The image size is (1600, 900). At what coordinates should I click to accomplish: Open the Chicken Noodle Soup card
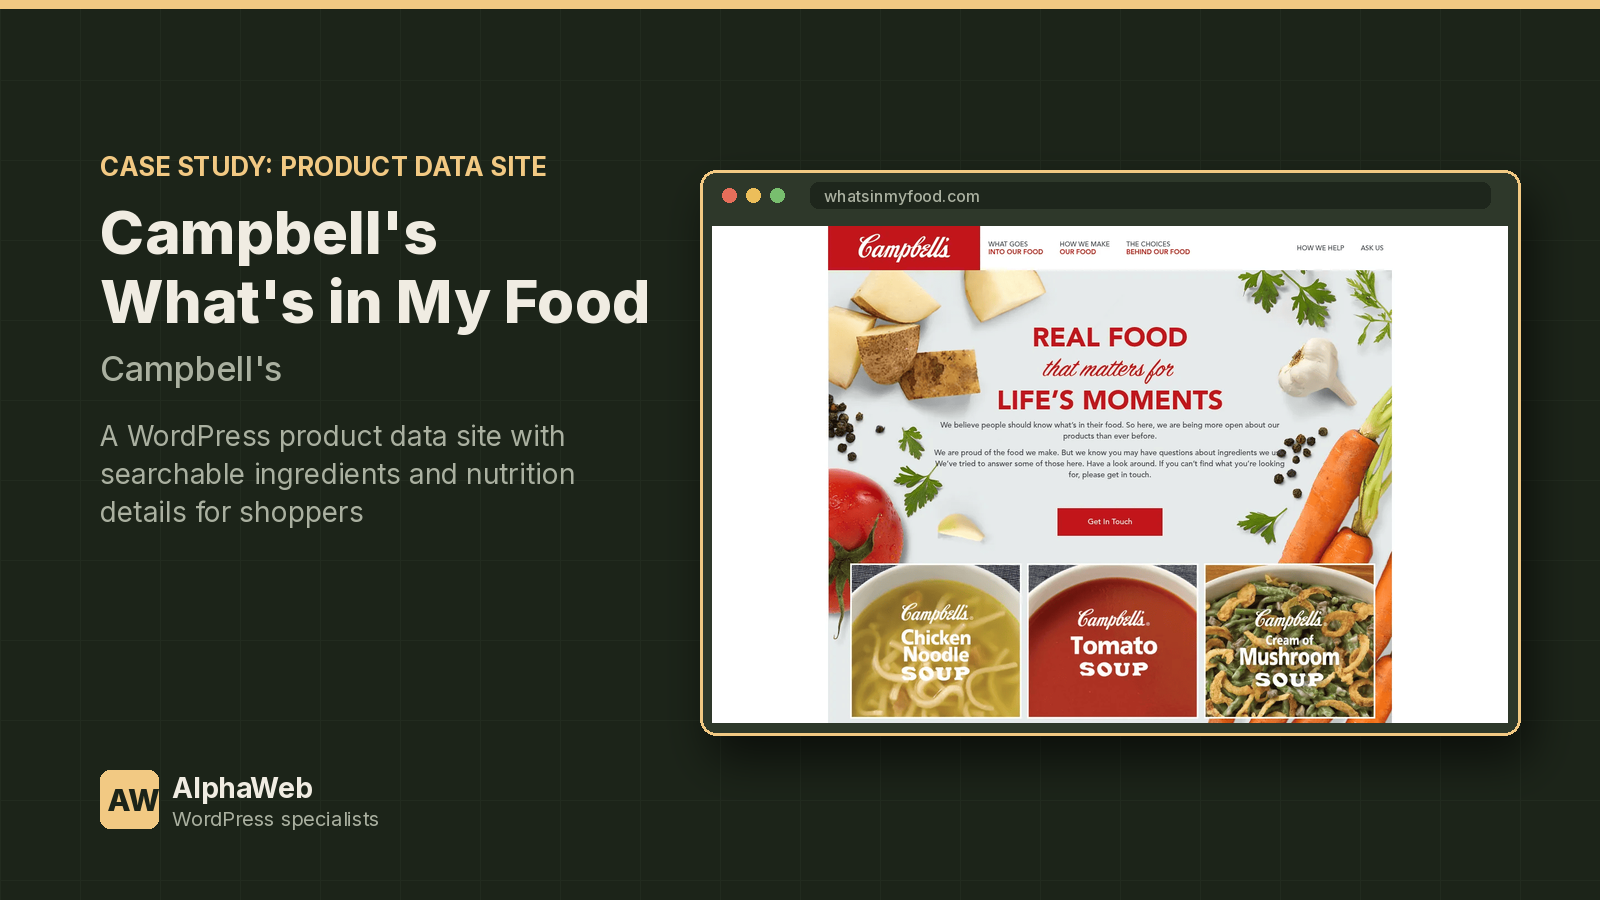(x=936, y=641)
